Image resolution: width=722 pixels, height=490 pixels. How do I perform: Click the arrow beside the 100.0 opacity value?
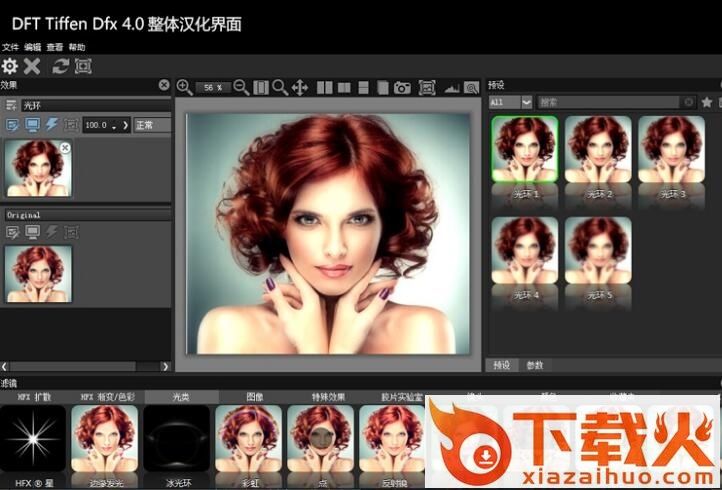(x=125, y=125)
